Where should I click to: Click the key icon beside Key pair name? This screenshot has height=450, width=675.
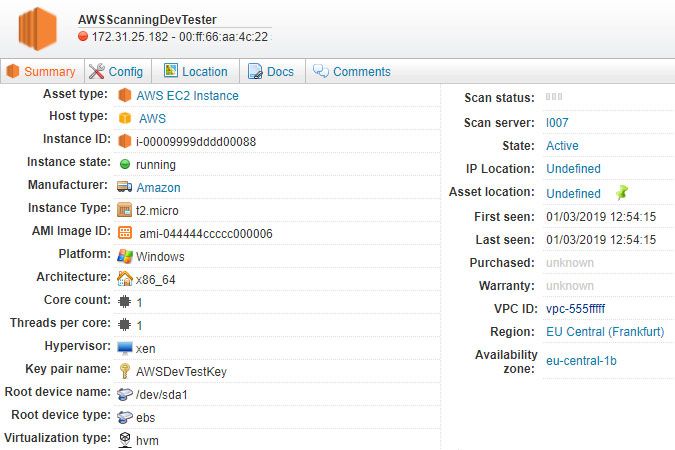(125, 371)
